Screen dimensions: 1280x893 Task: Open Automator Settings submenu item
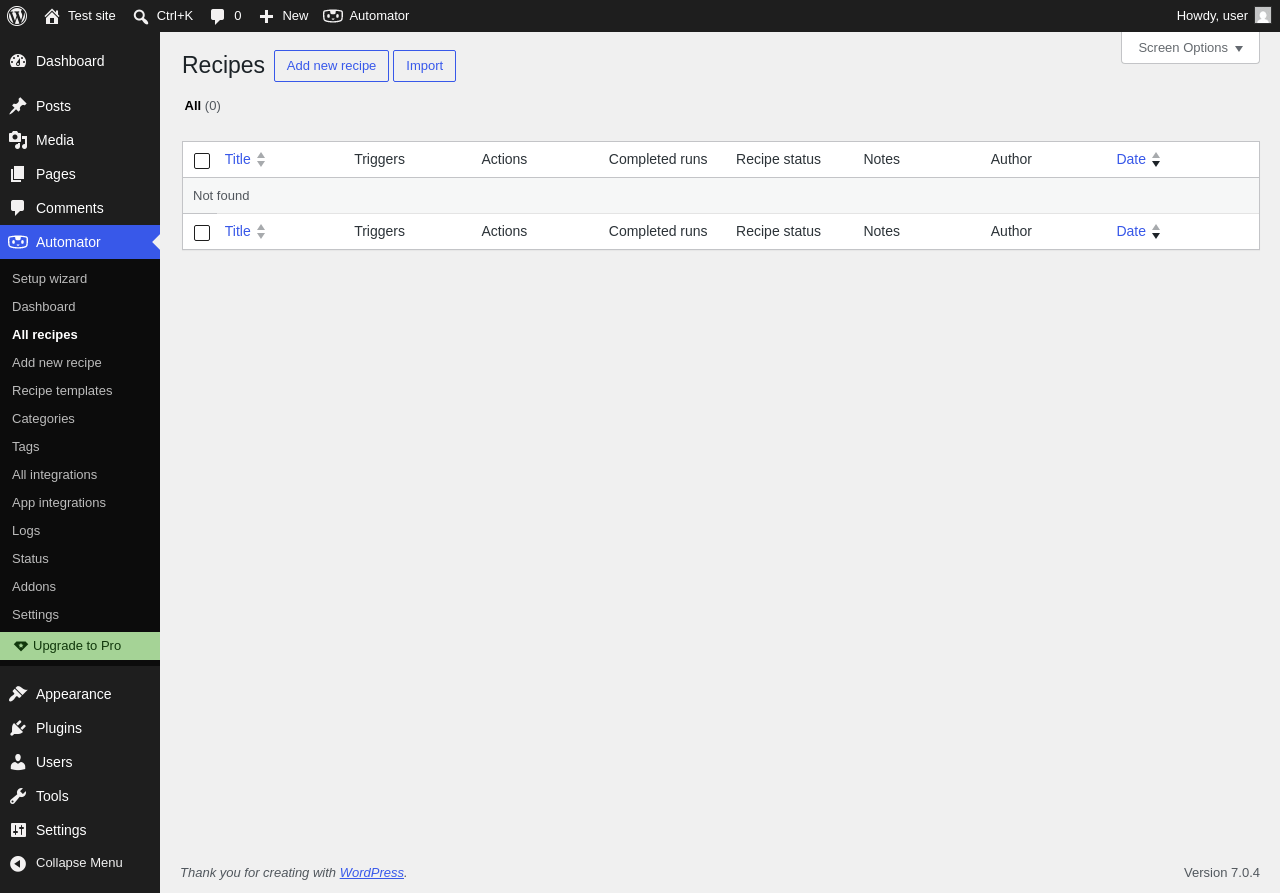[80, 615]
